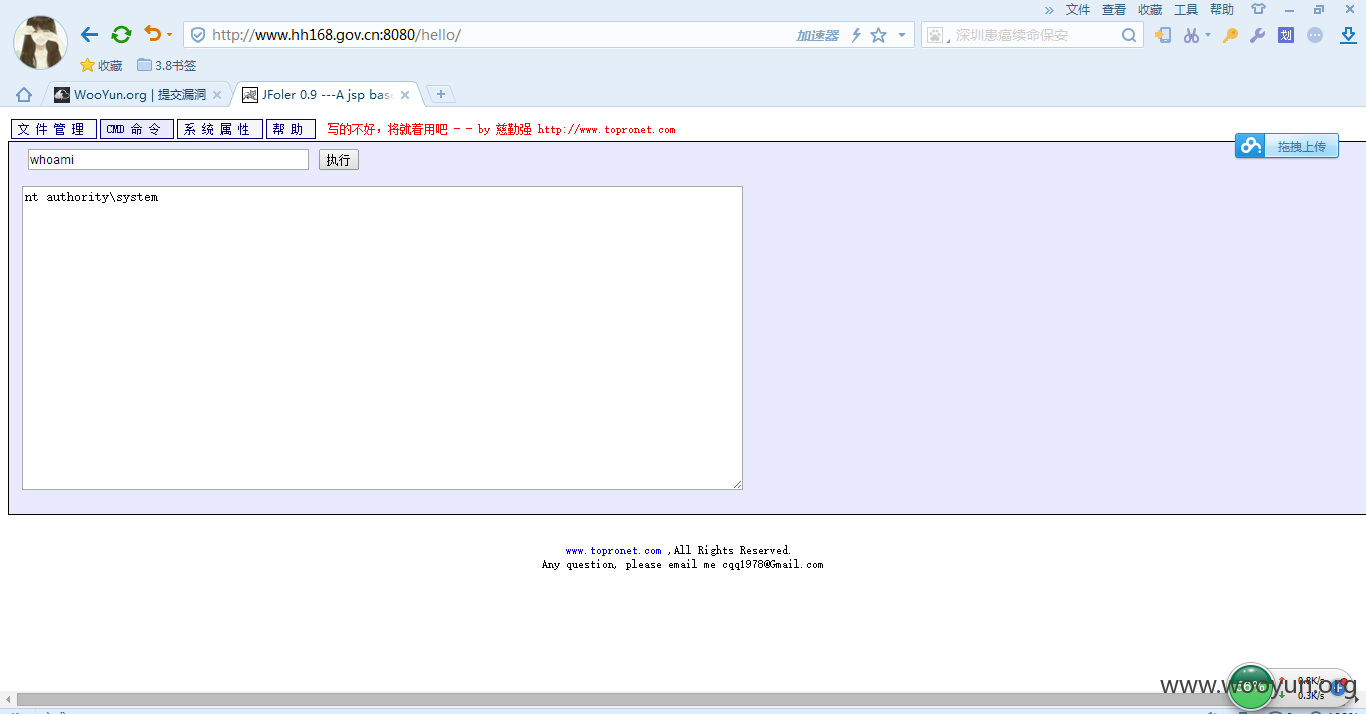Open the 文件管理 file manager button

(x=54, y=129)
